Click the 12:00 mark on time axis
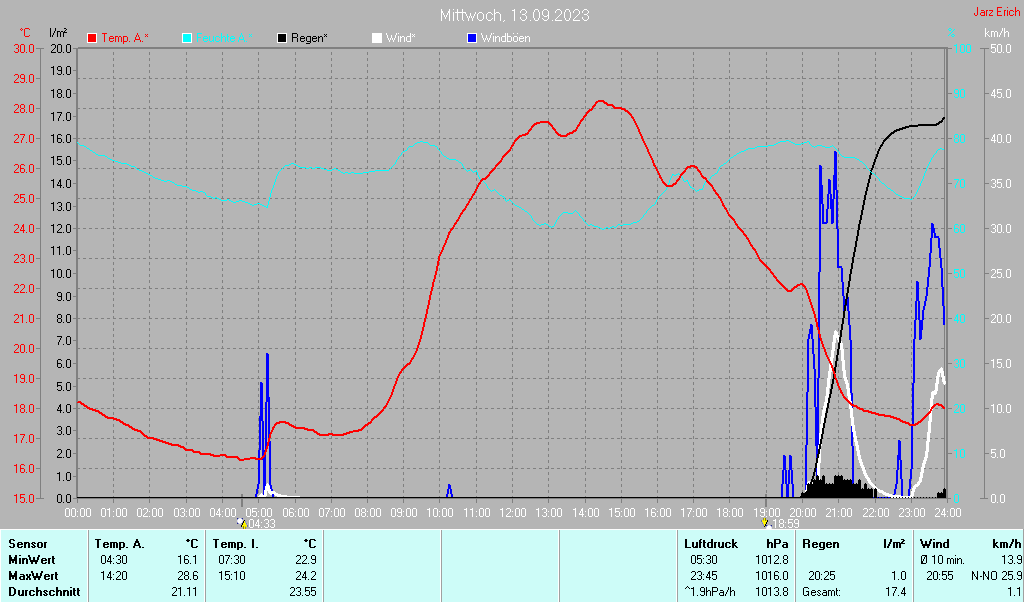This screenshot has height=602, width=1024. [x=513, y=512]
